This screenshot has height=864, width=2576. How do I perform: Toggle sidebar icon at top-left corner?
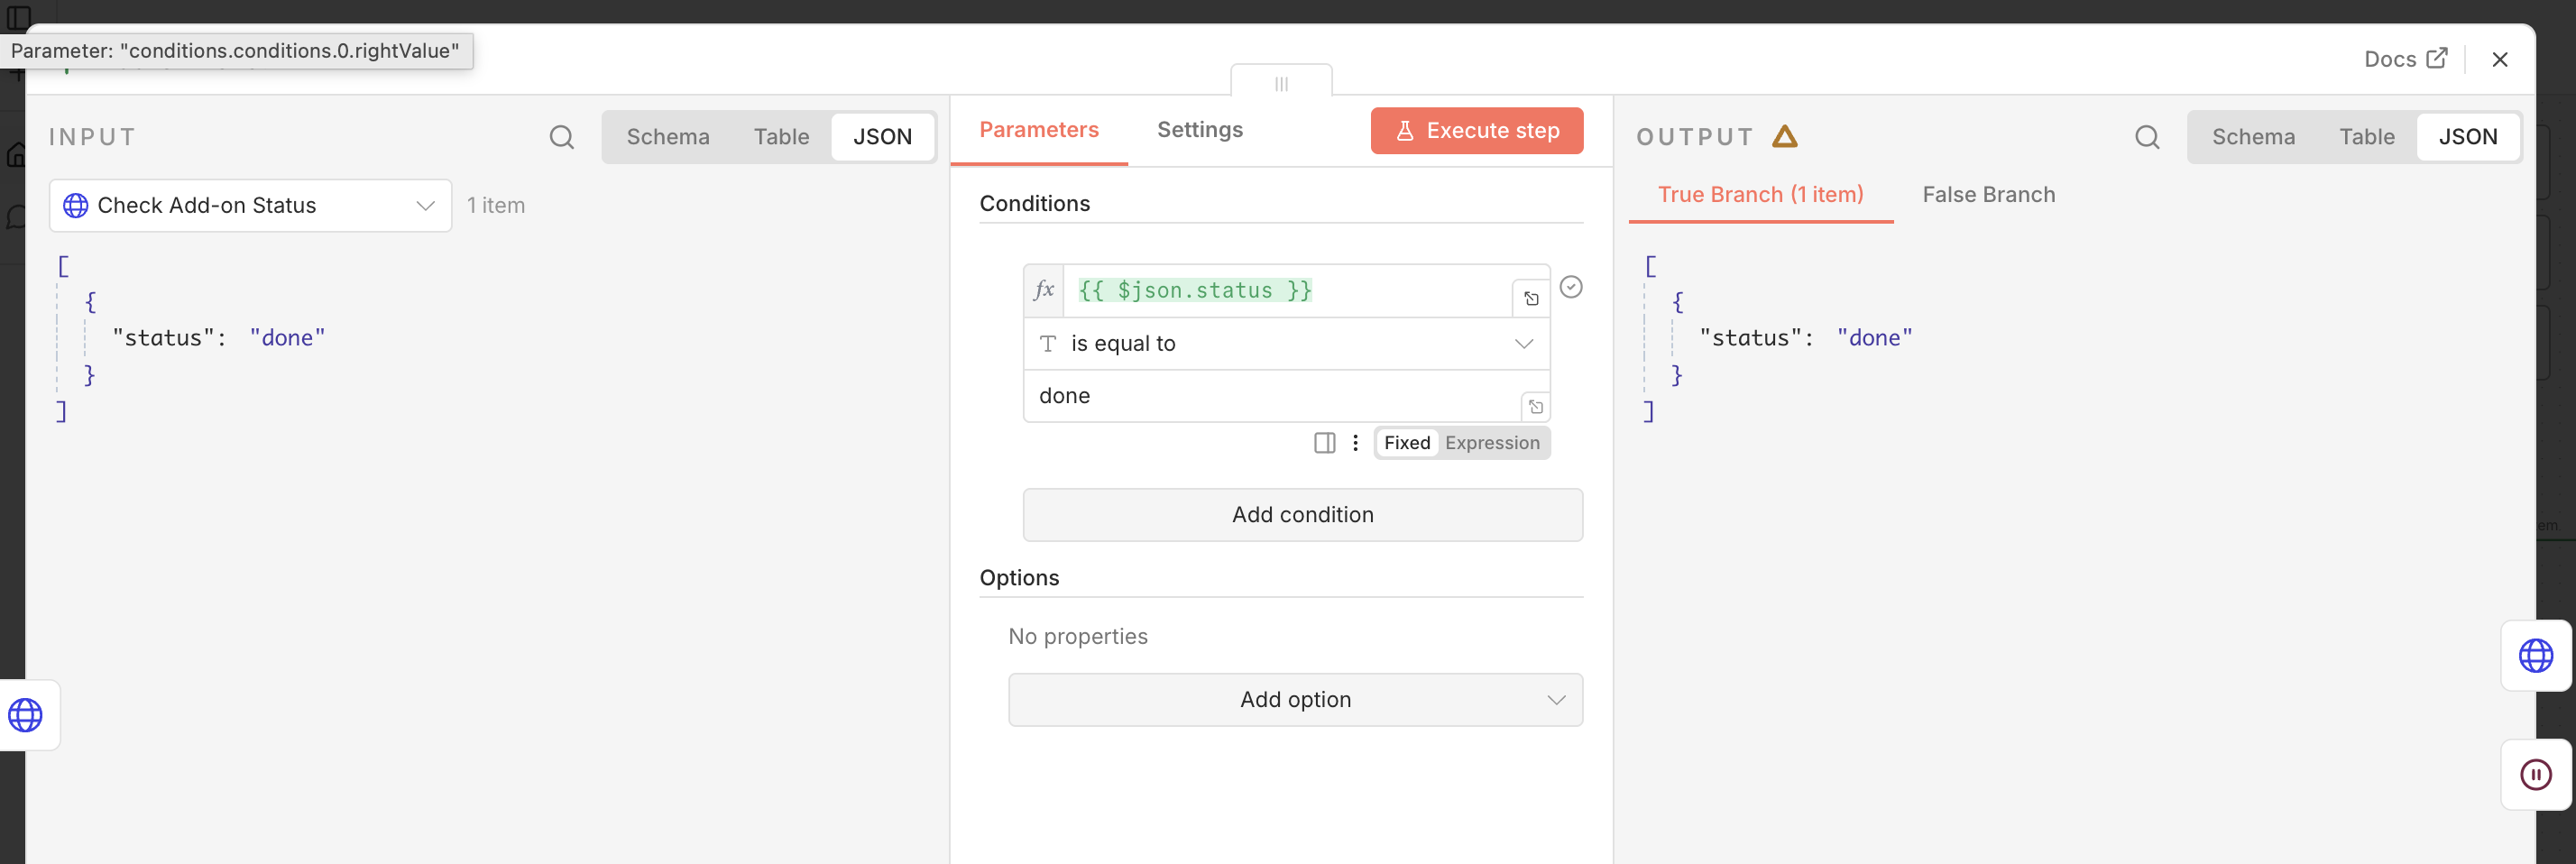pos(18,18)
